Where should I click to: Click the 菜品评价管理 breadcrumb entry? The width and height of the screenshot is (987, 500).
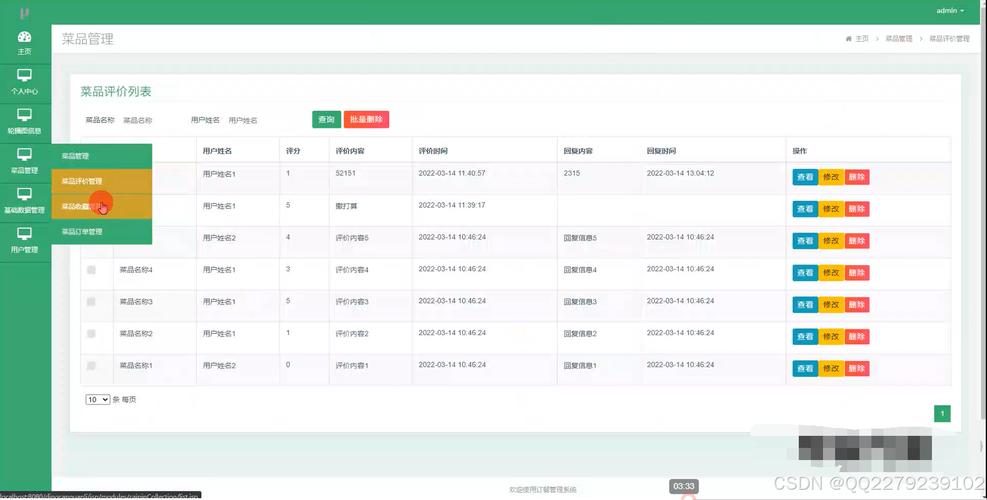tap(949, 39)
